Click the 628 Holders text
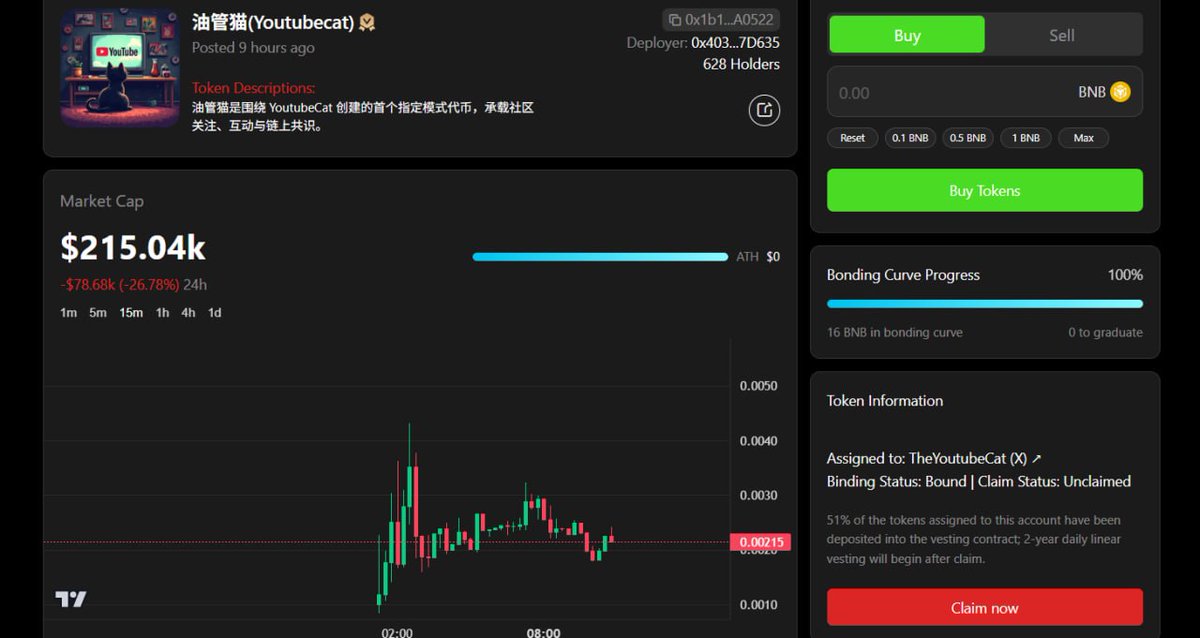 click(x=741, y=64)
